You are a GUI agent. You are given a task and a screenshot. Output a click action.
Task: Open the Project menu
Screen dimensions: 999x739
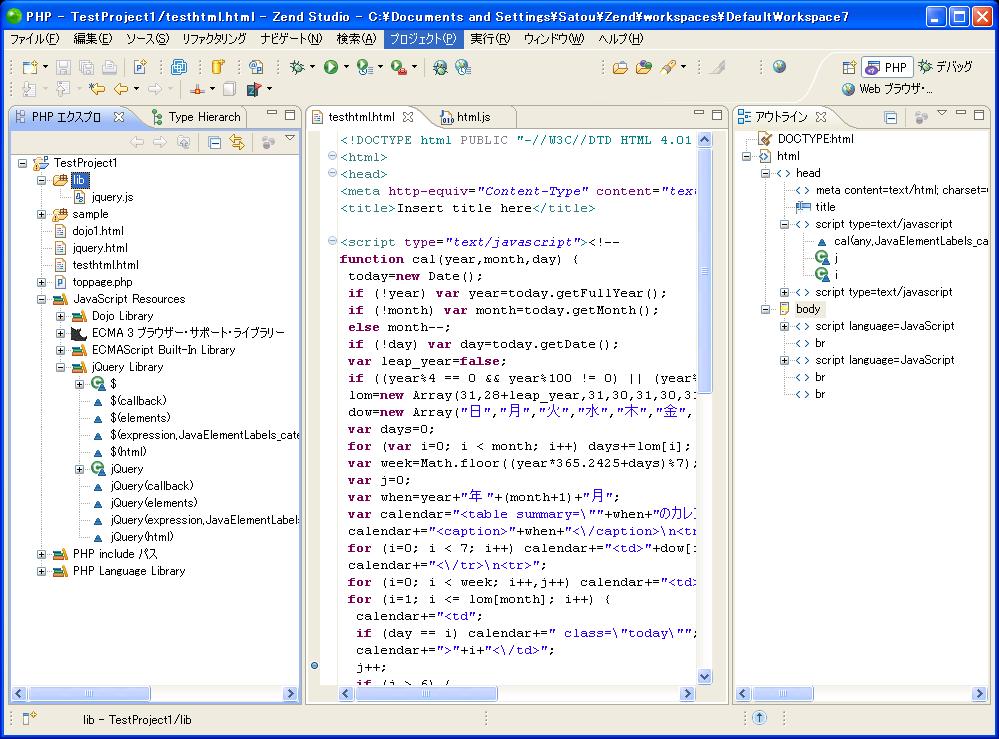click(x=422, y=39)
